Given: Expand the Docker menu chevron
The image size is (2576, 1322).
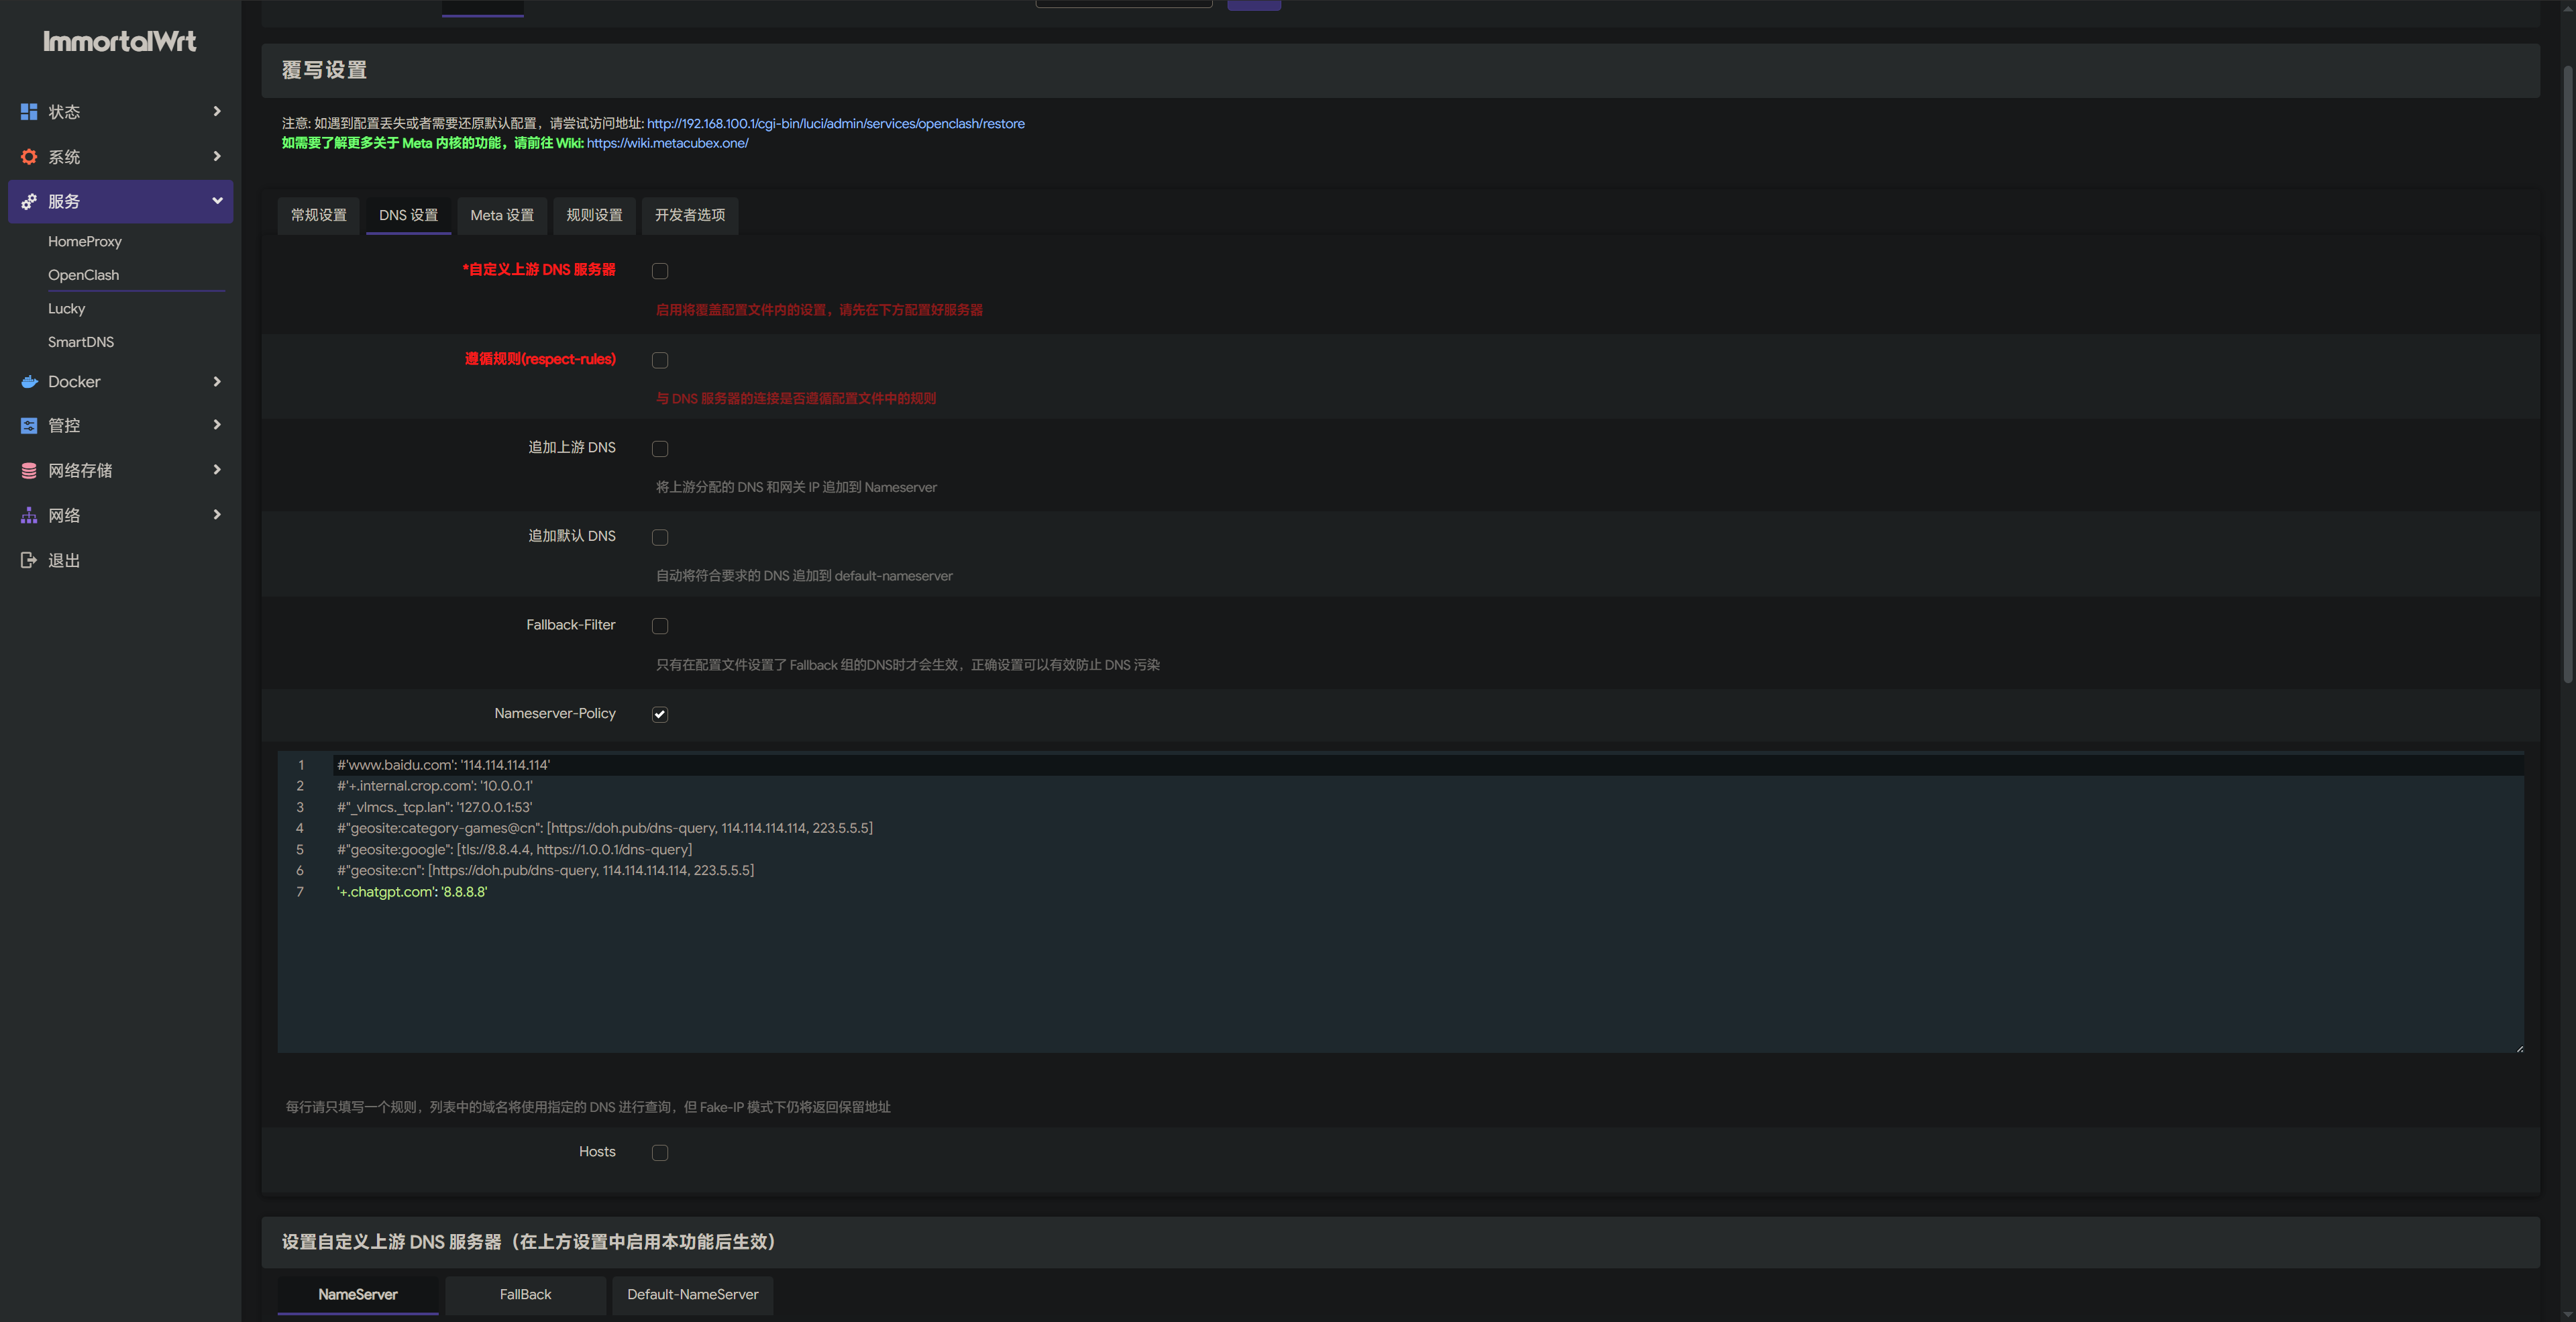Looking at the screenshot, I should coord(217,381).
